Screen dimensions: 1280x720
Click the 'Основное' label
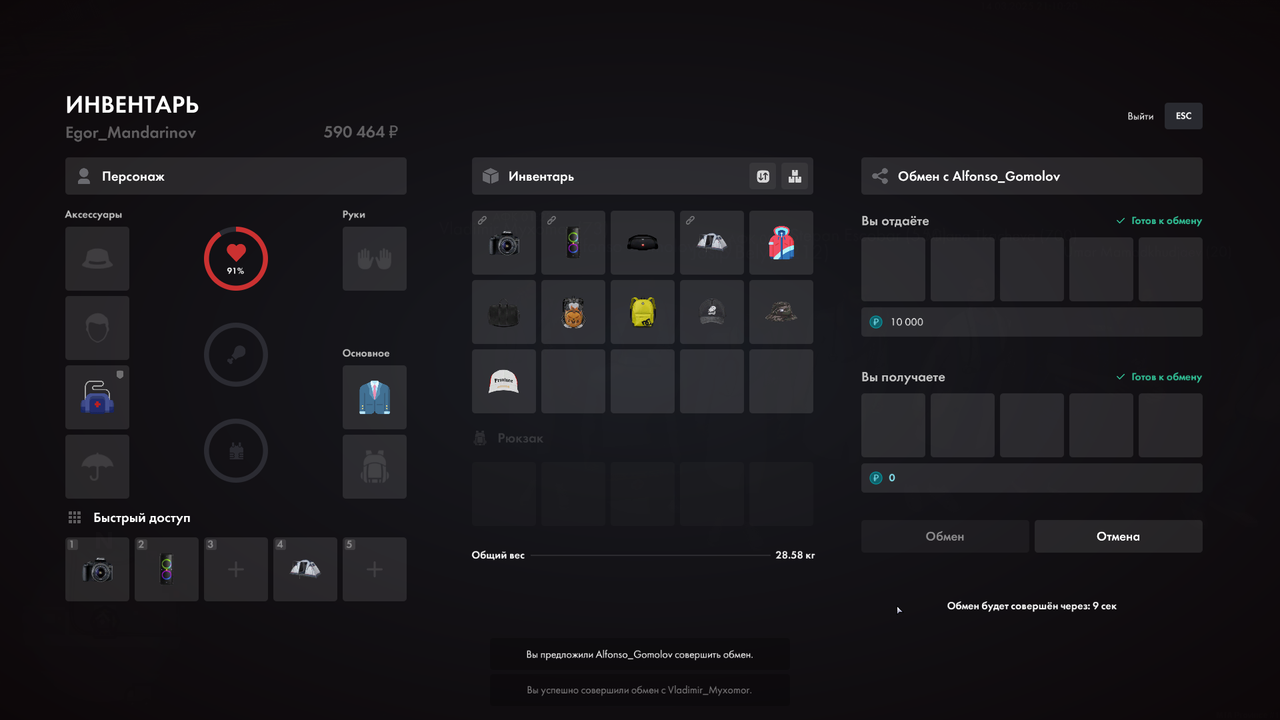[x=366, y=353]
